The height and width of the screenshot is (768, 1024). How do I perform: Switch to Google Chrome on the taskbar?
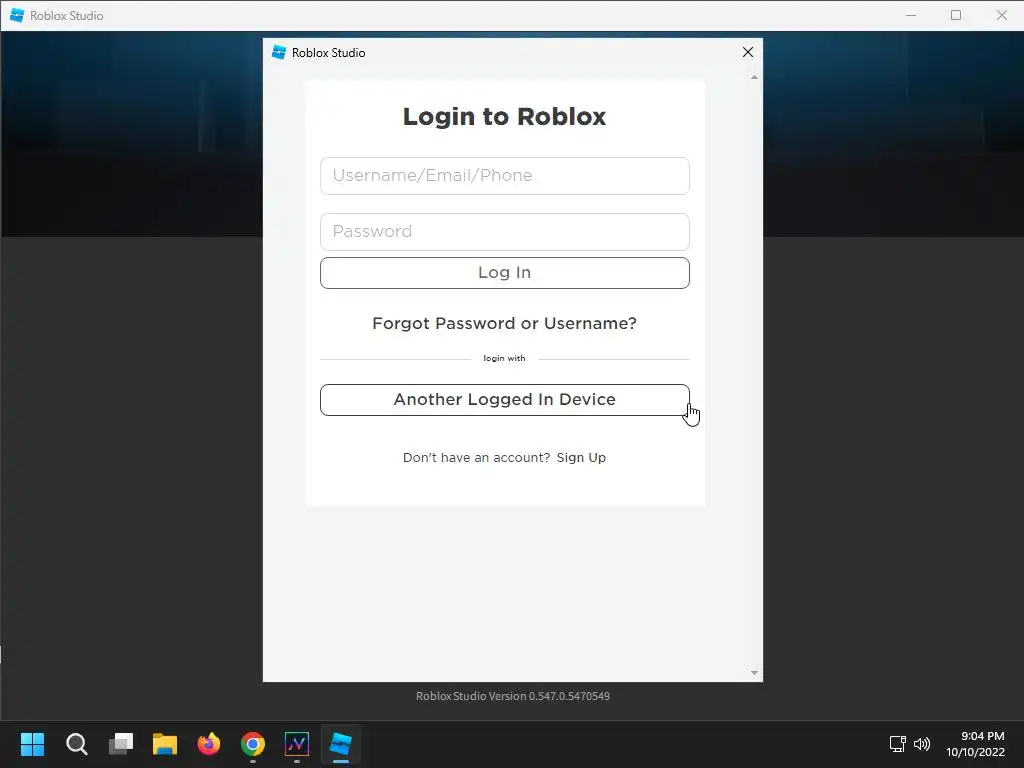253,744
